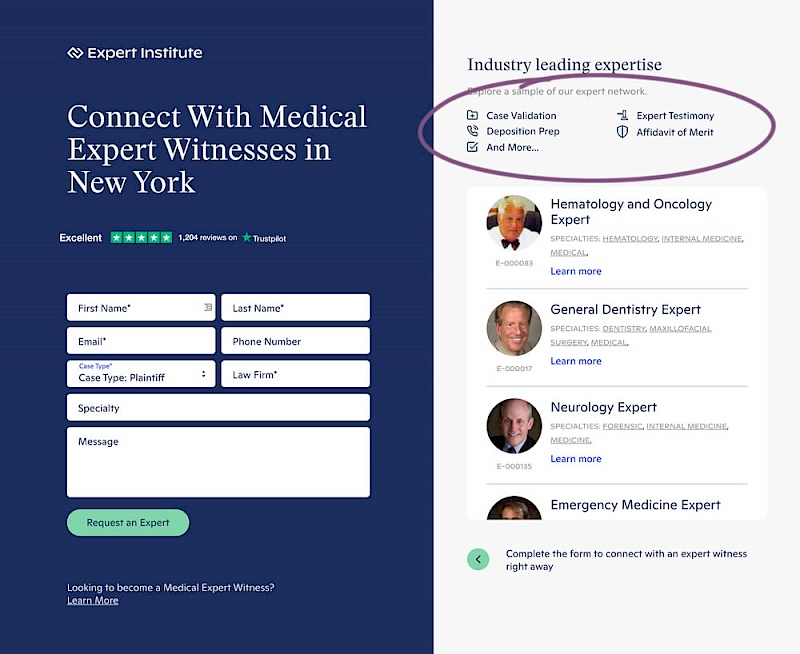Click the Expert Testimony icon
Image resolution: width=800 pixels, height=654 pixels.
click(623, 116)
